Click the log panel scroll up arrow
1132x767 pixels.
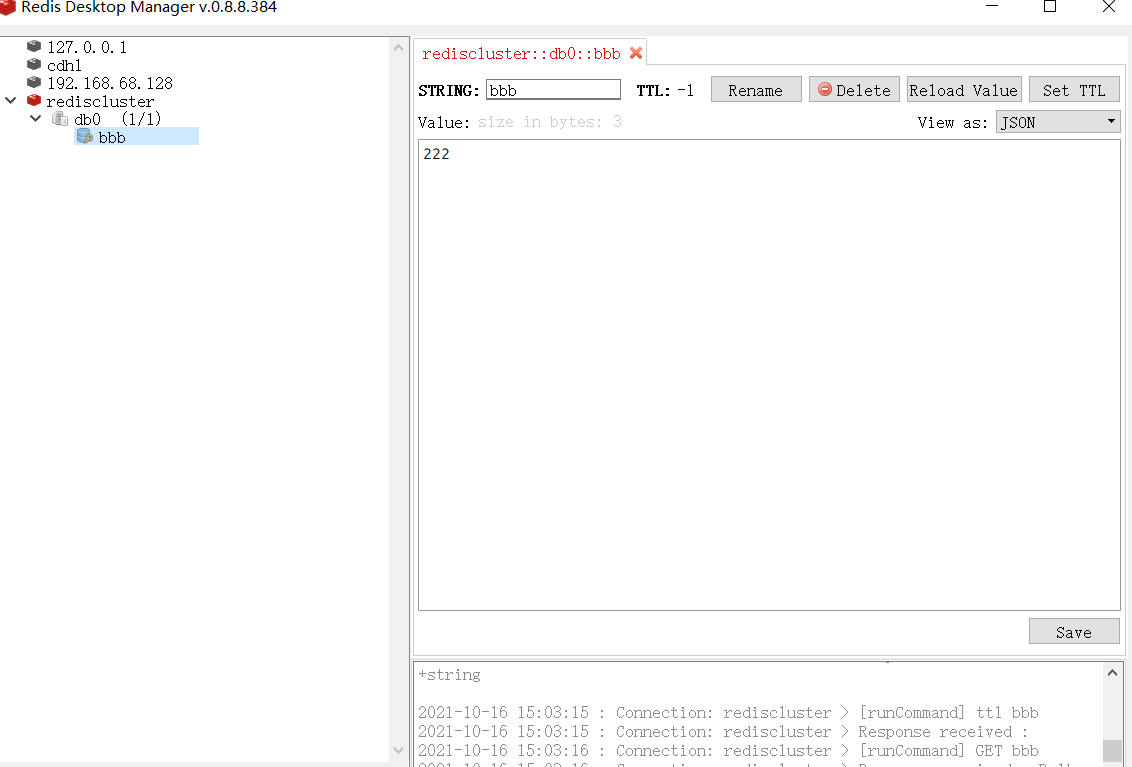(x=1113, y=673)
